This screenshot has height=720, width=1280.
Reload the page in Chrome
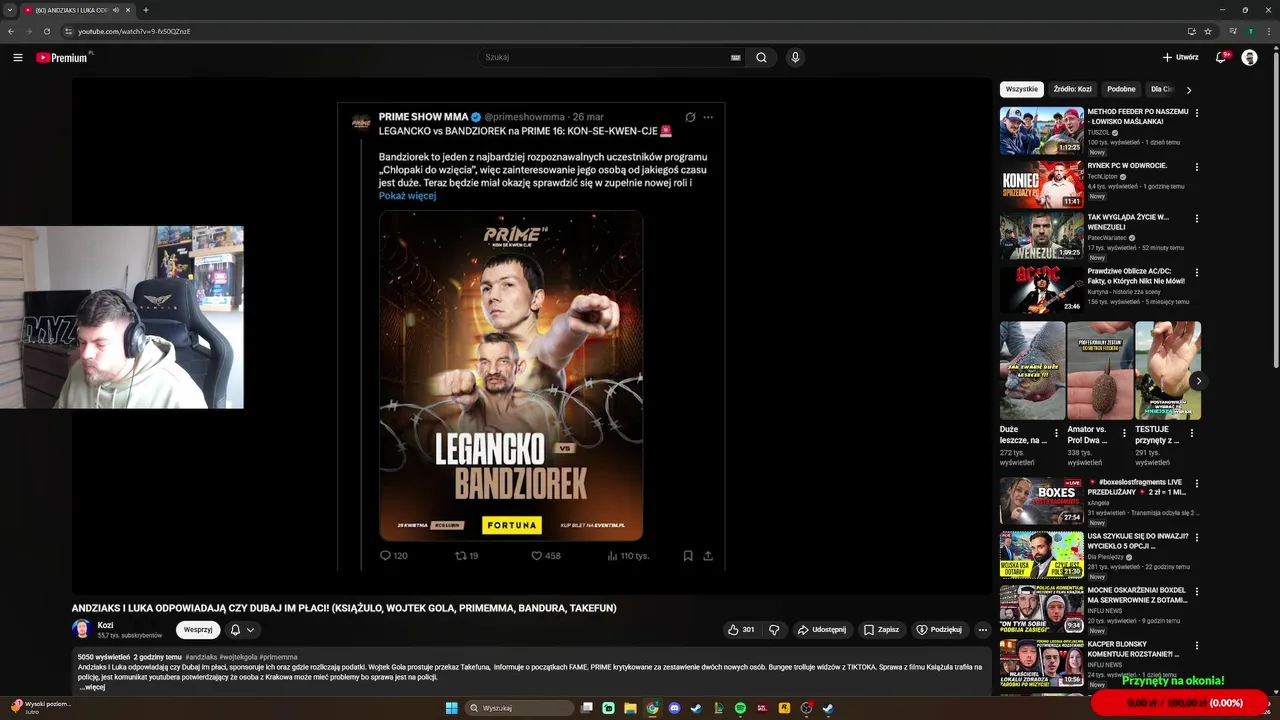click(46, 31)
